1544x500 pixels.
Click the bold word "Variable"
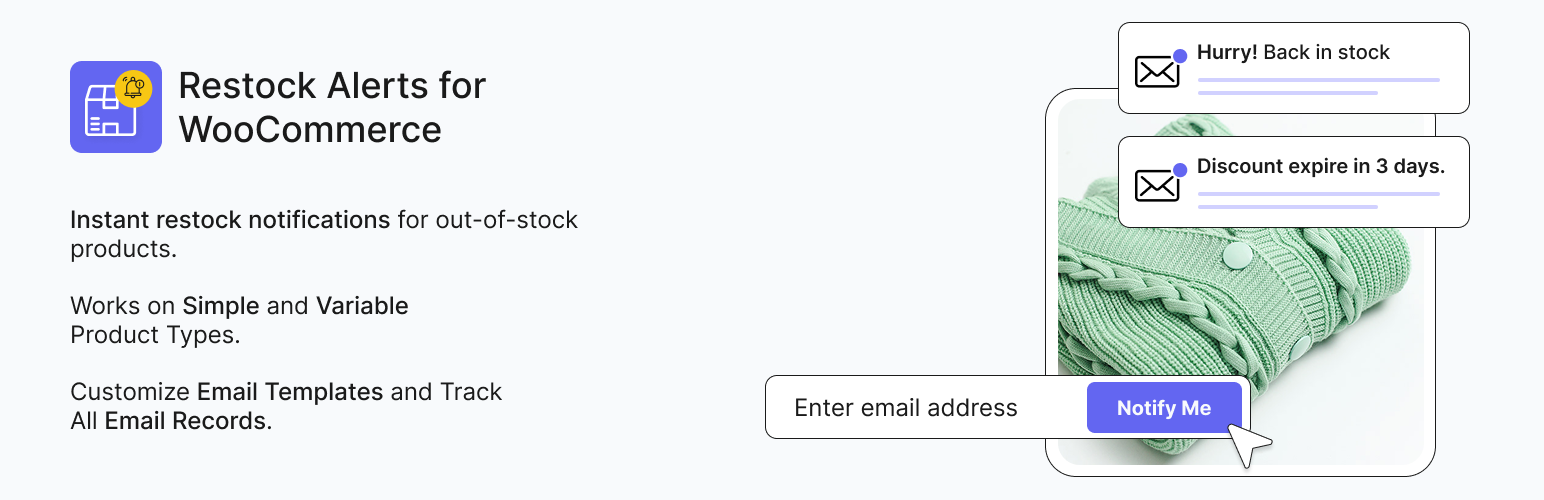point(362,306)
